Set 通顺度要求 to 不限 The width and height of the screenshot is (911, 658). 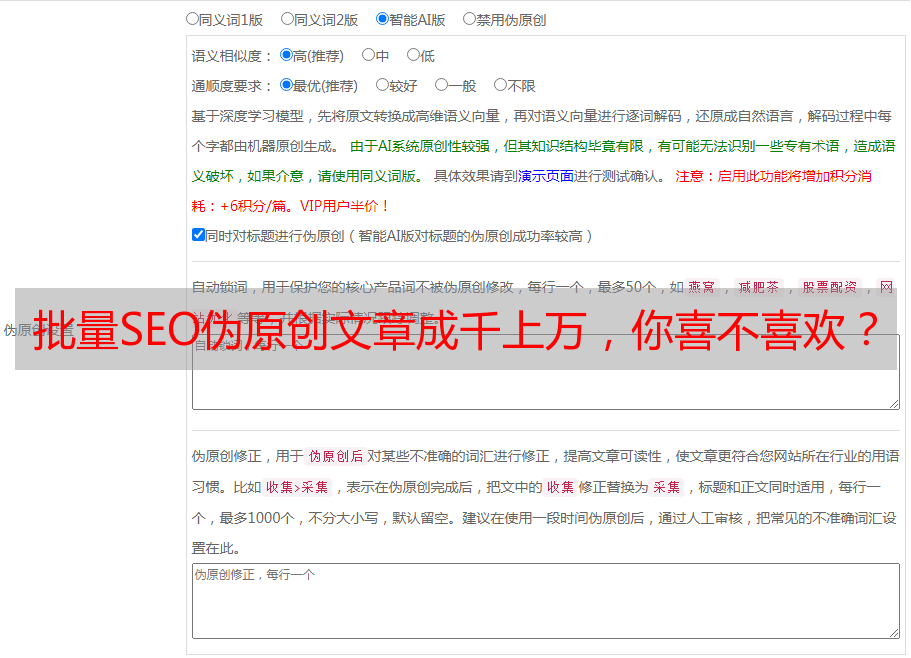click(500, 85)
